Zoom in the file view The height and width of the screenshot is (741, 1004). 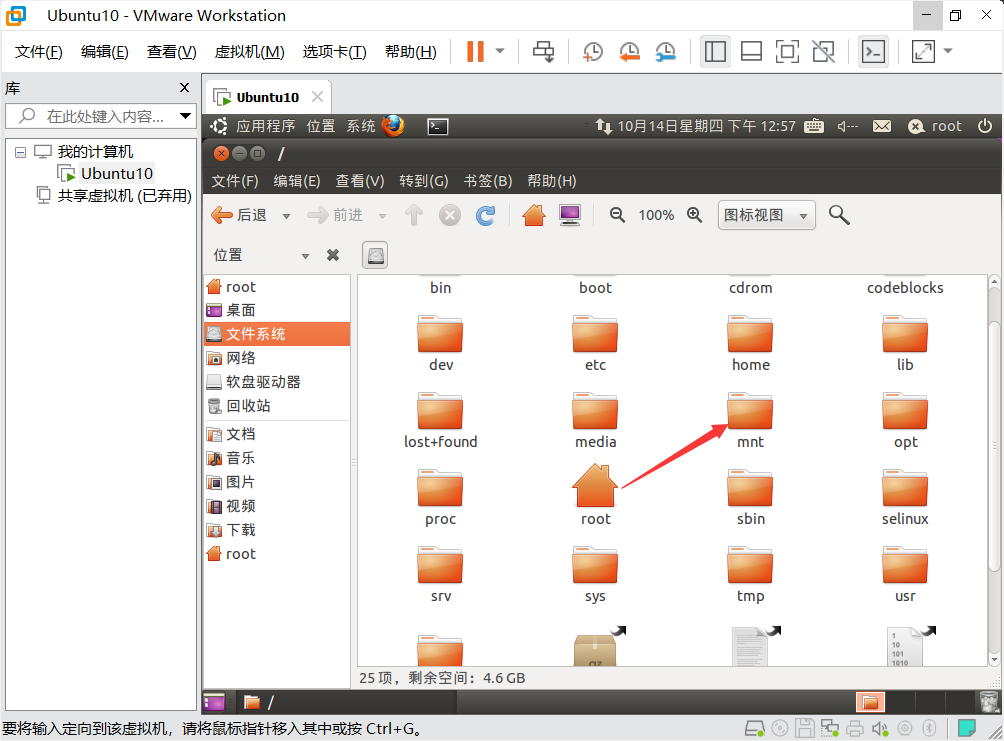point(695,215)
